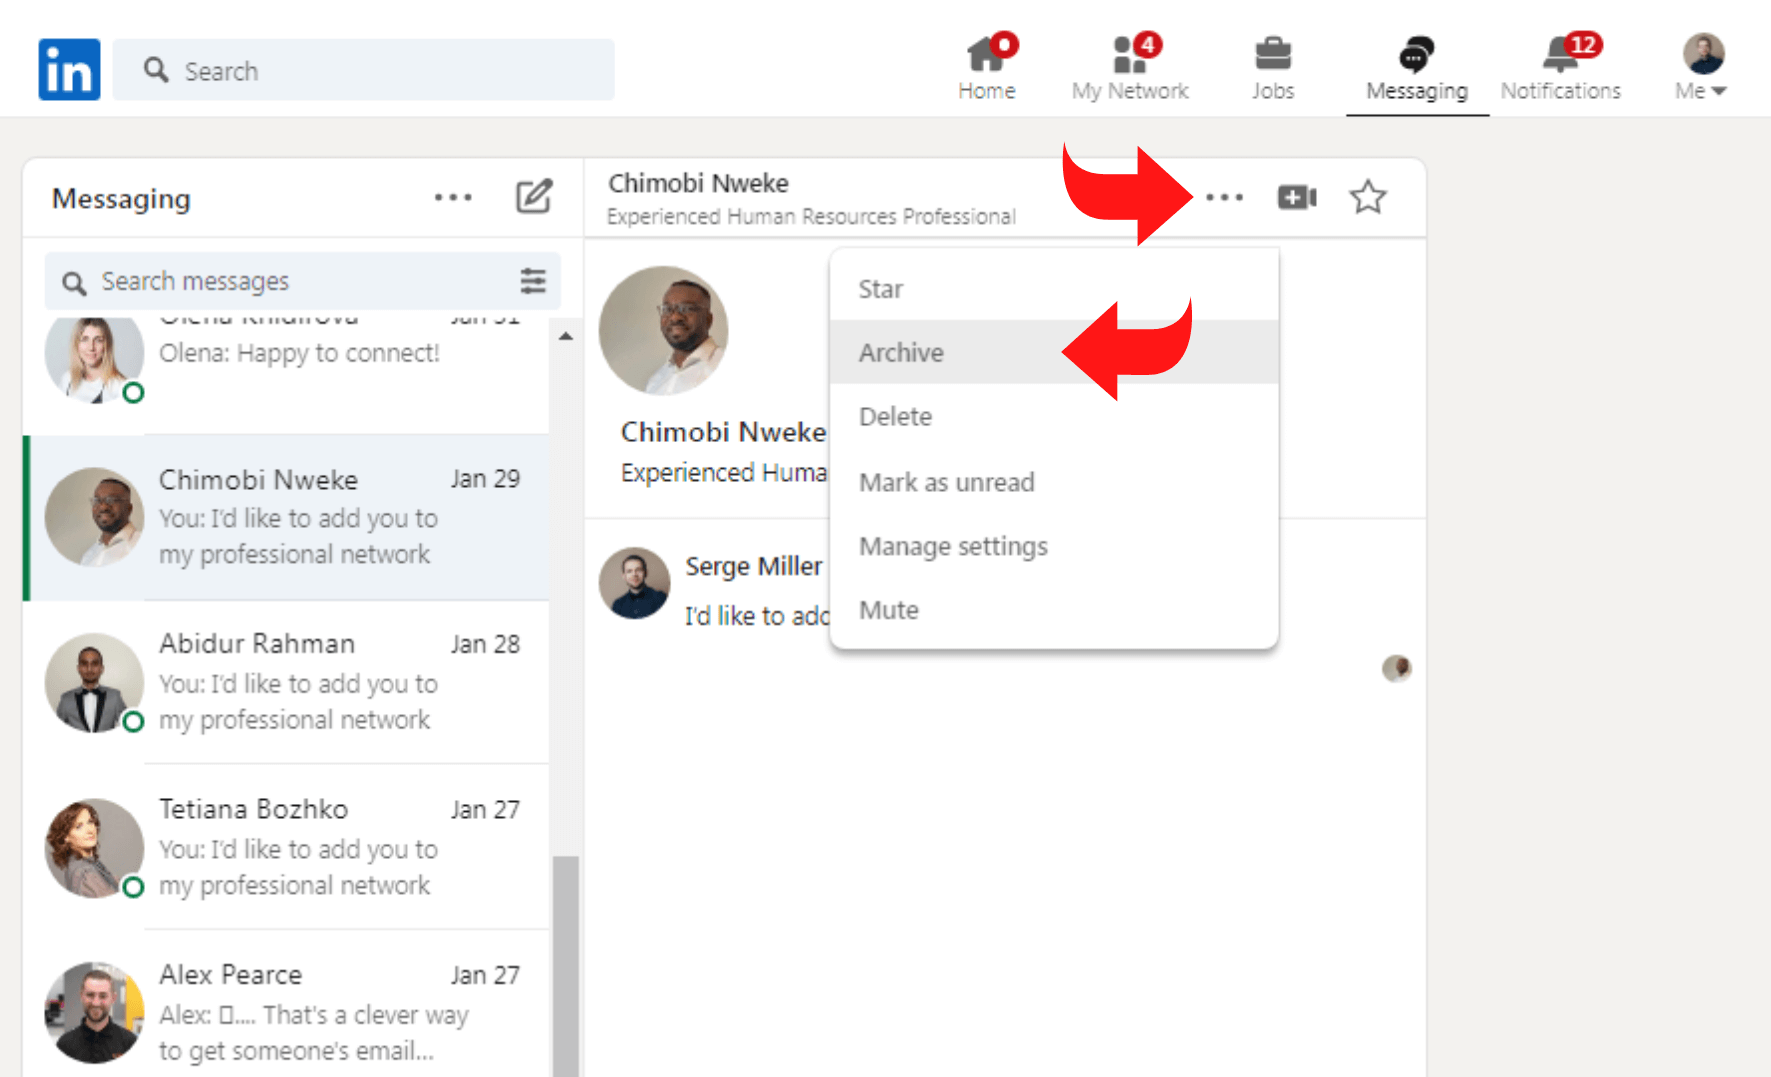Click Chimobi Nweke name in conversation header
The image size is (1771, 1077).
pos(698,183)
